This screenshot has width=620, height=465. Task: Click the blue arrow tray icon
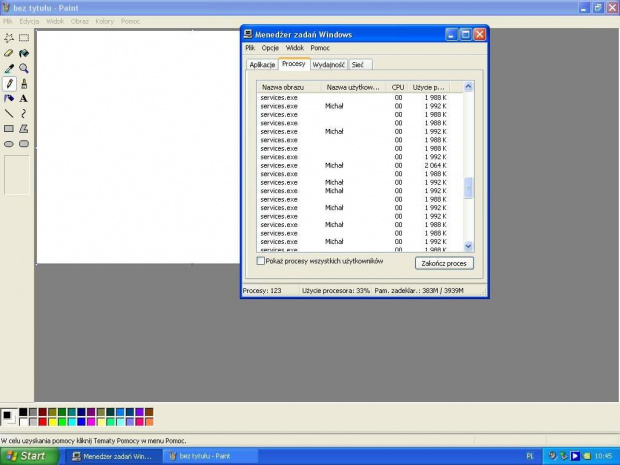pyautogui.click(x=575, y=456)
